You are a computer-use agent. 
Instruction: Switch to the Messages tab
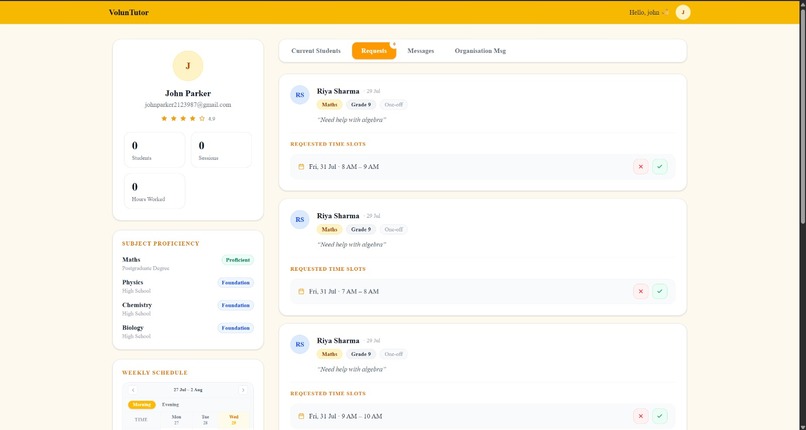tap(420, 51)
